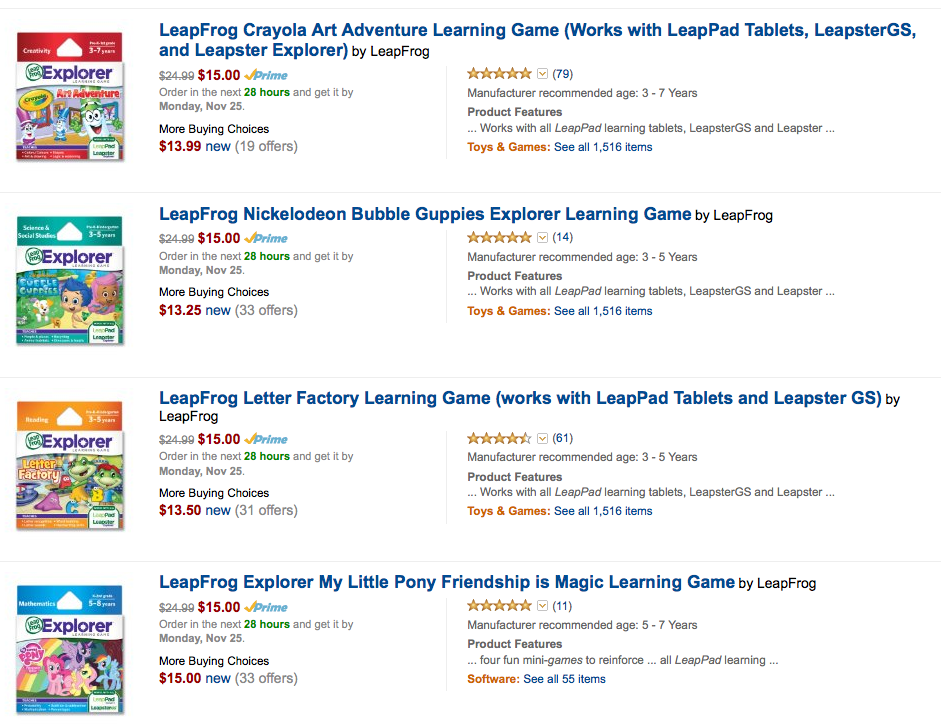
Task: Click star rating for Crayola Art Adventure
Action: click(499, 74)
